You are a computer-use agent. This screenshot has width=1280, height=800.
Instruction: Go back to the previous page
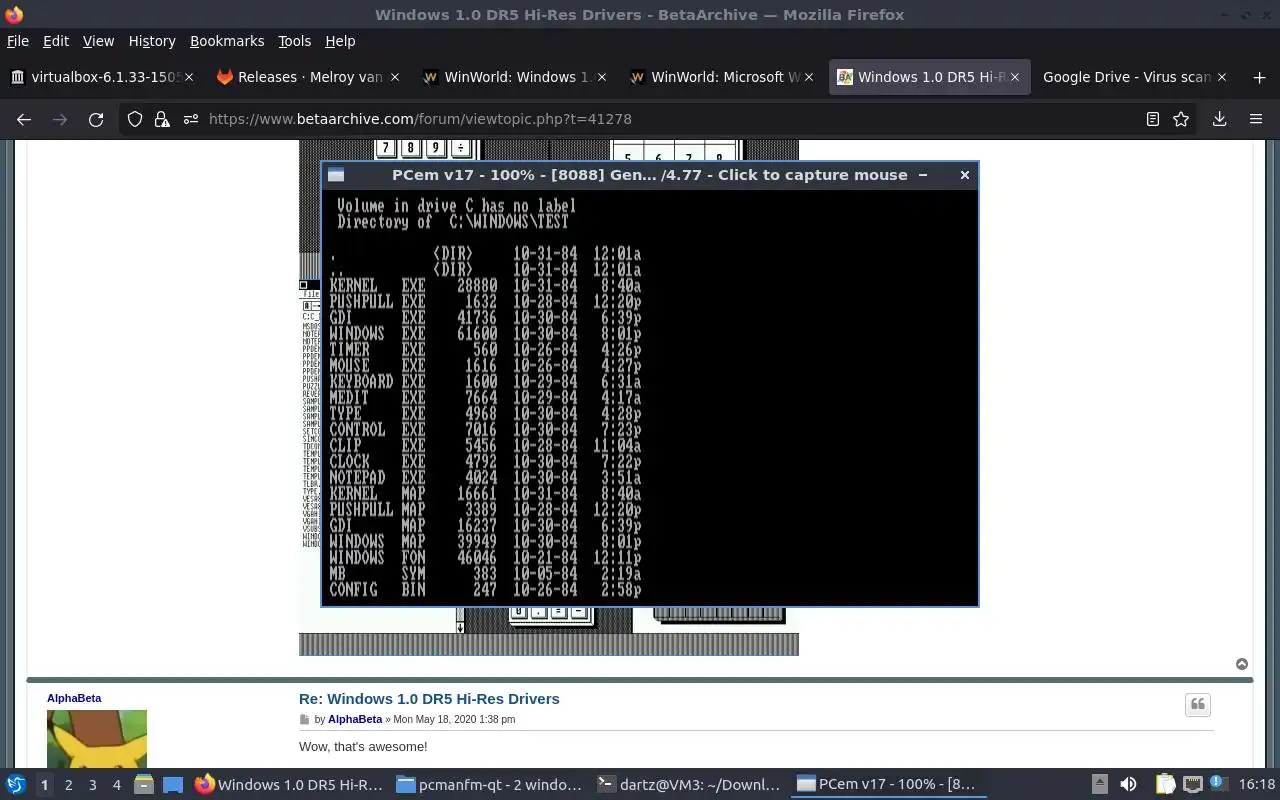tap(24, 119)
